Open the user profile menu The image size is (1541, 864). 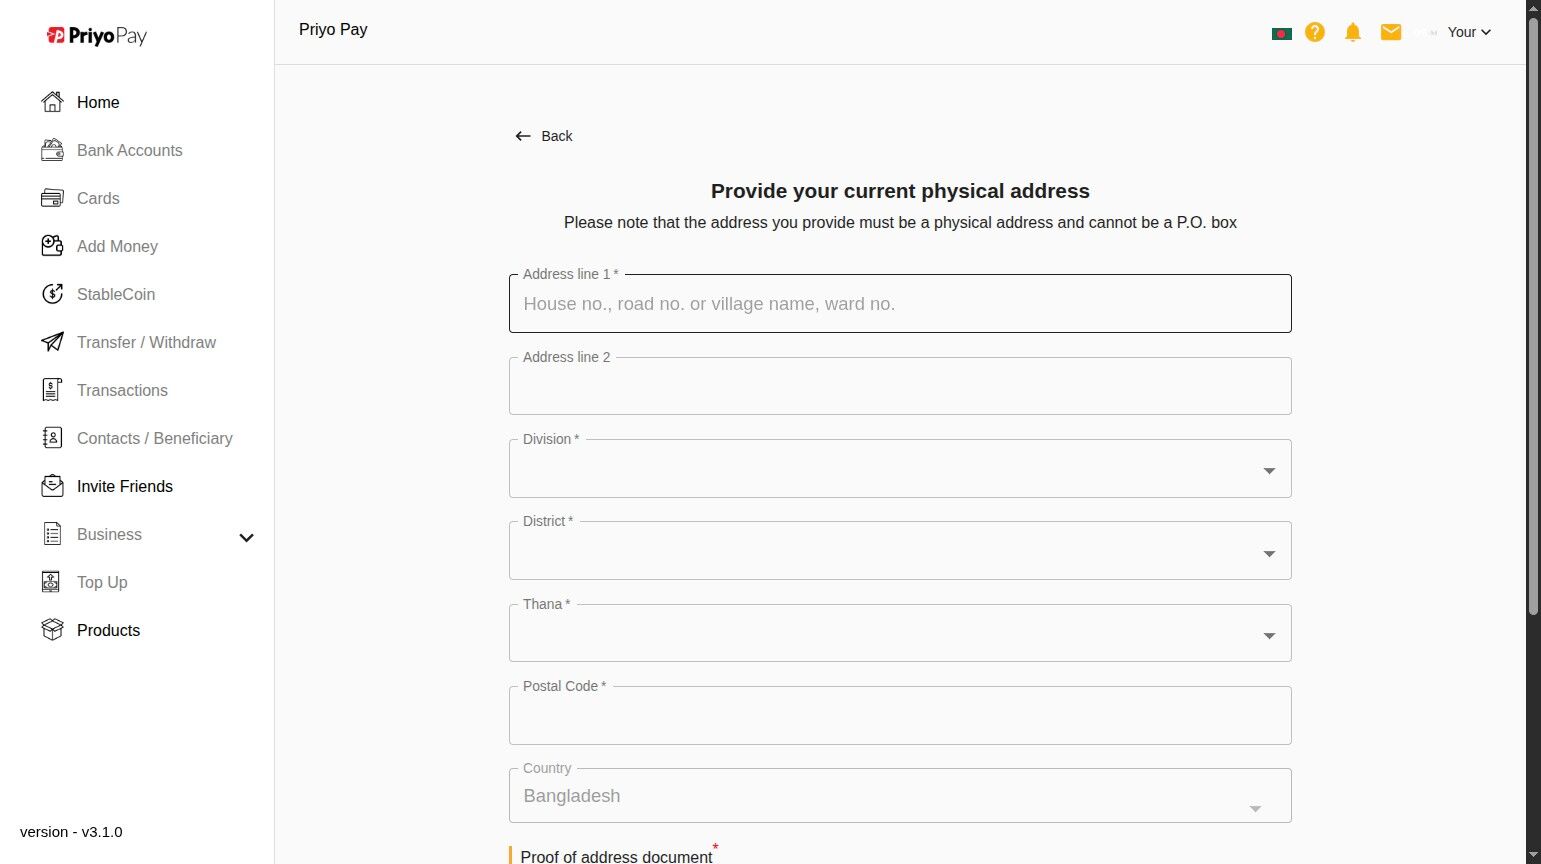click(x=1468, y=32)
